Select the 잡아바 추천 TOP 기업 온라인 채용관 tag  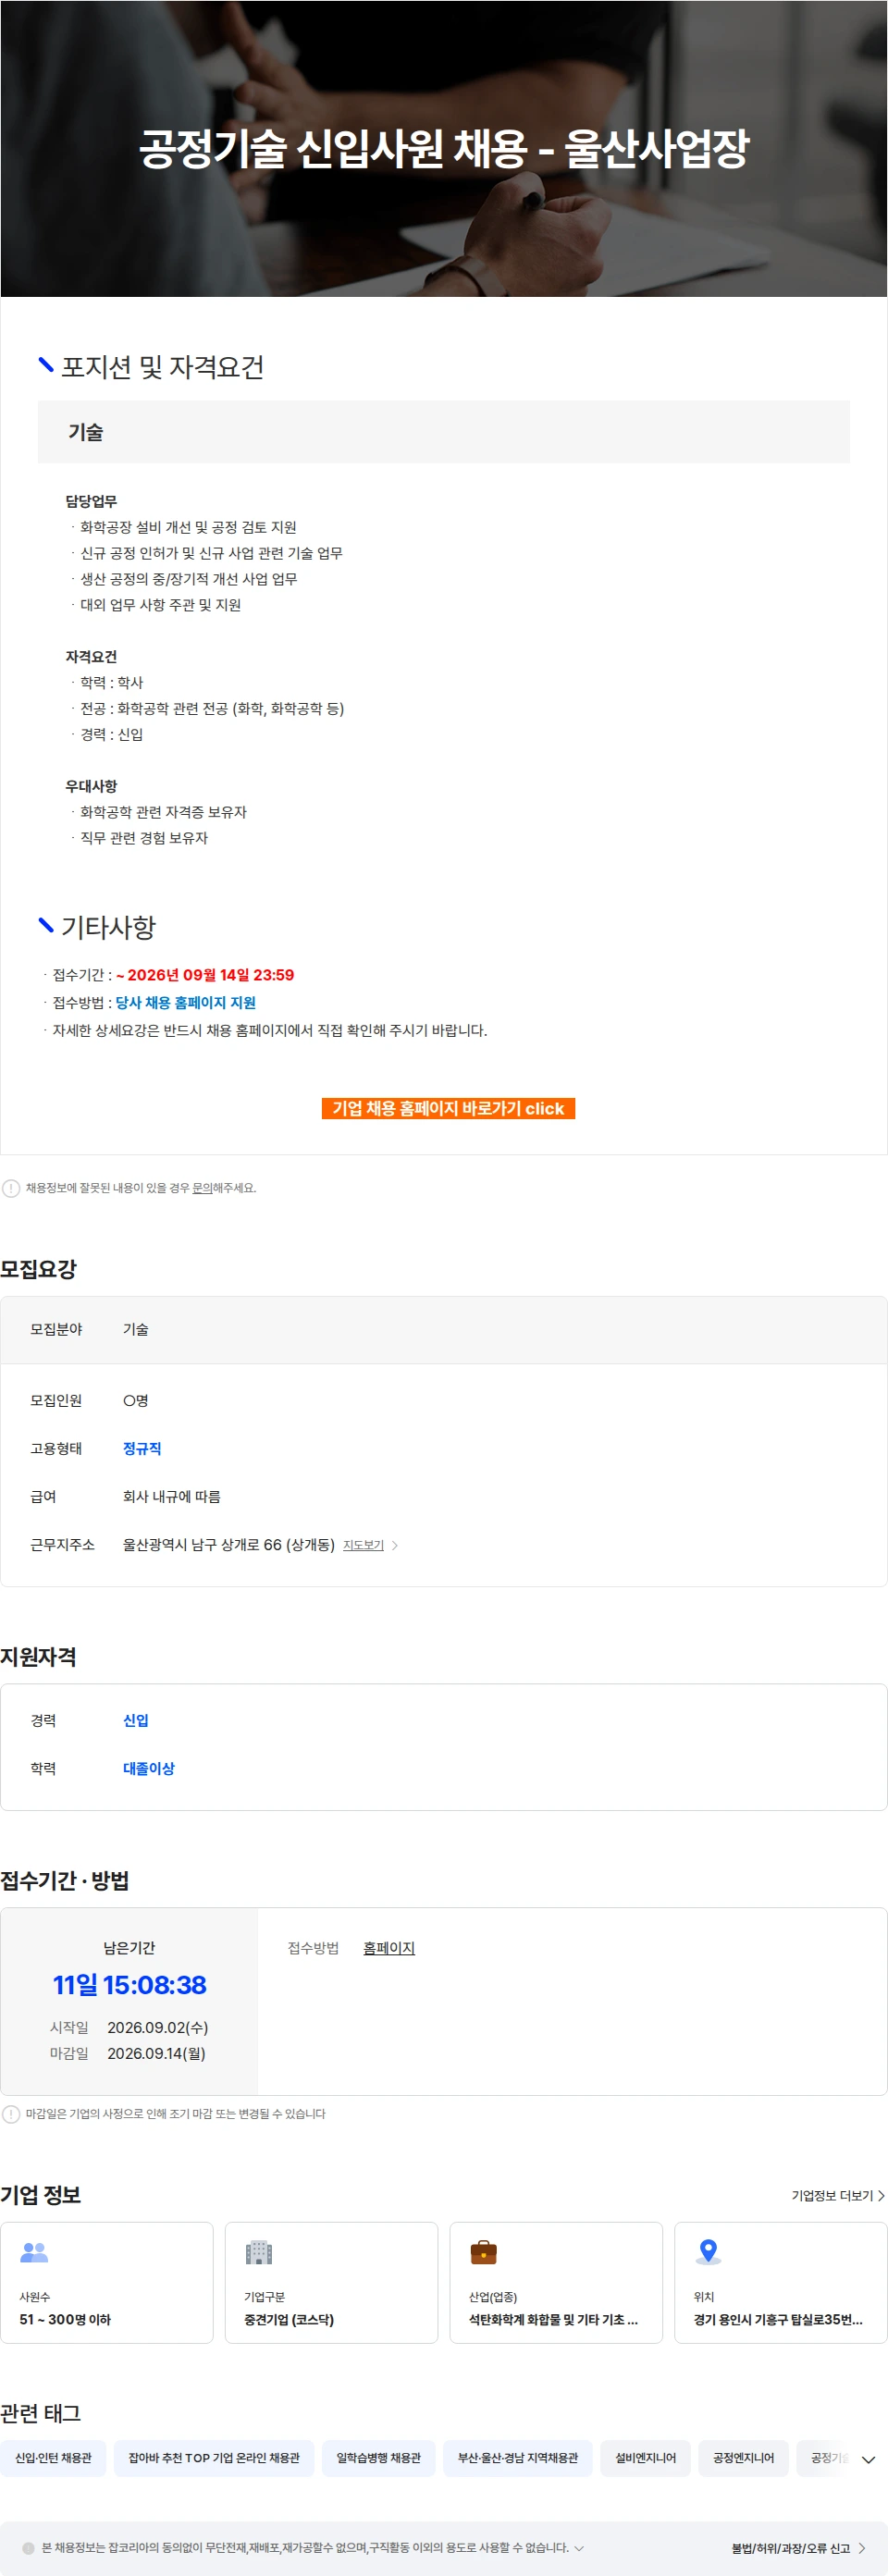click(x=214, y=2458)
